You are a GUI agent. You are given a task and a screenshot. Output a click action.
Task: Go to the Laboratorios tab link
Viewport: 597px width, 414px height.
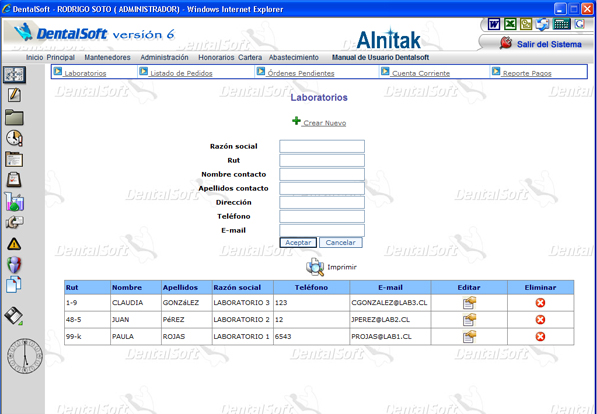click(x=85, y=74)
